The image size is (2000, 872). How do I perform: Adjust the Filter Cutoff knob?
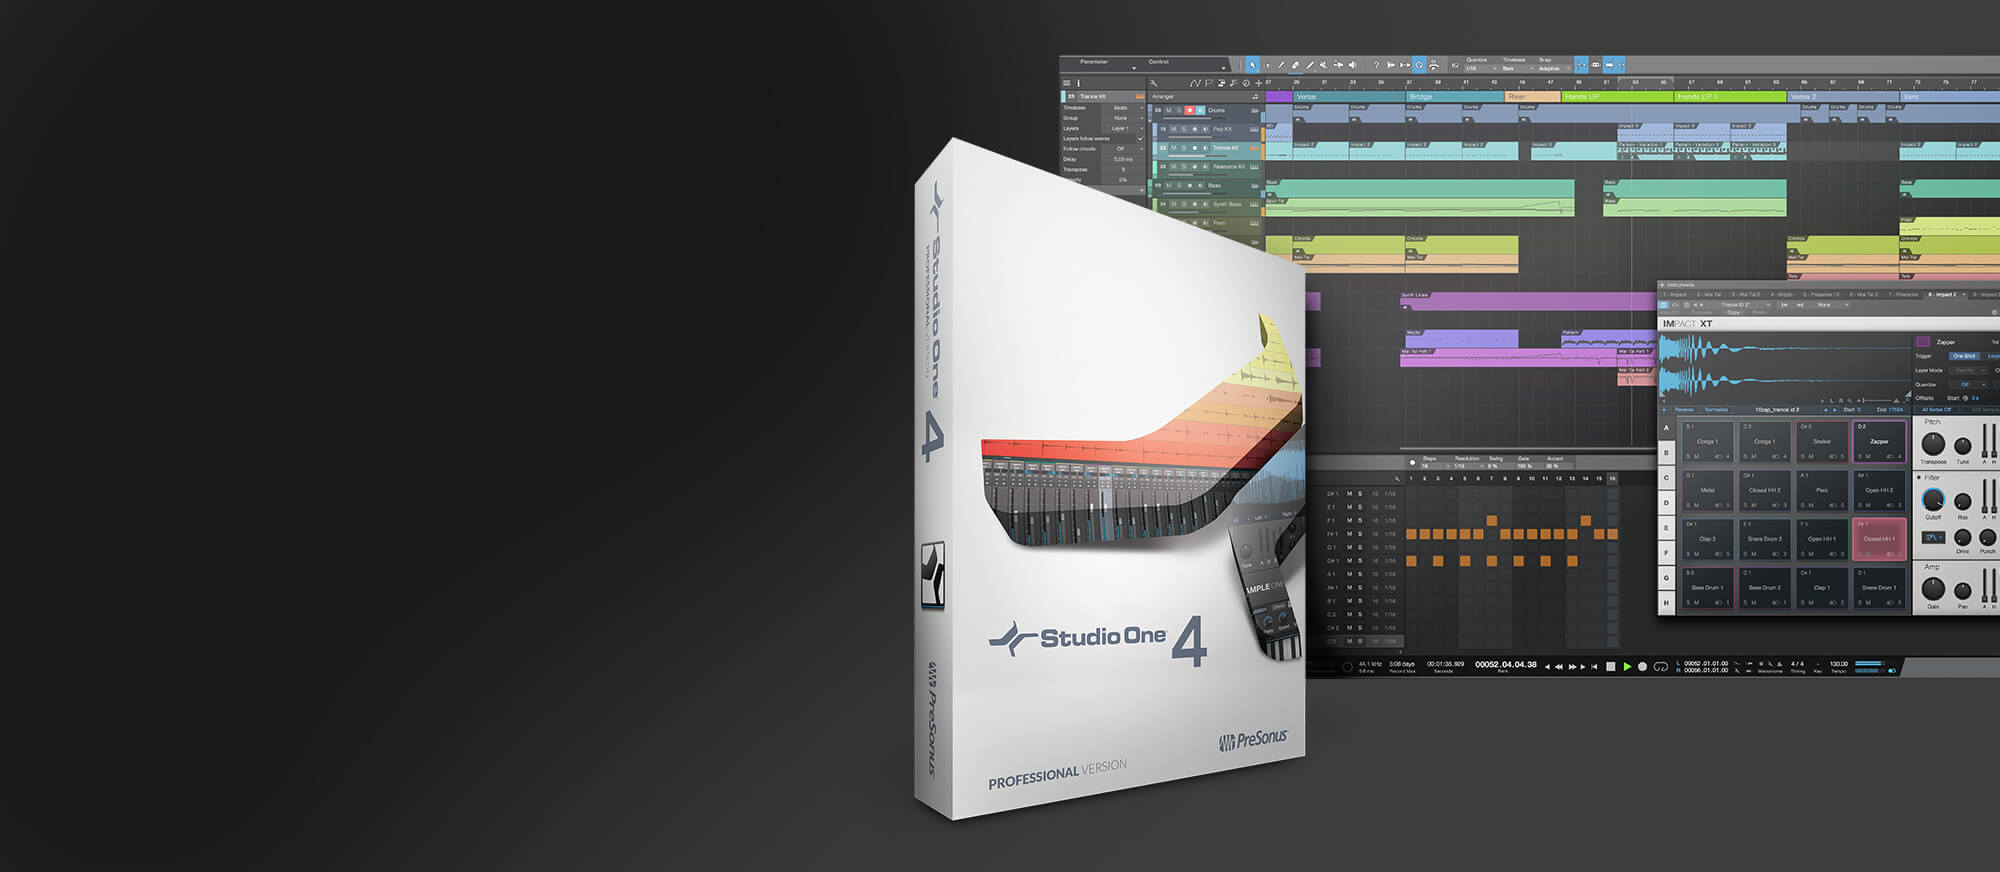pos(1933,500)
